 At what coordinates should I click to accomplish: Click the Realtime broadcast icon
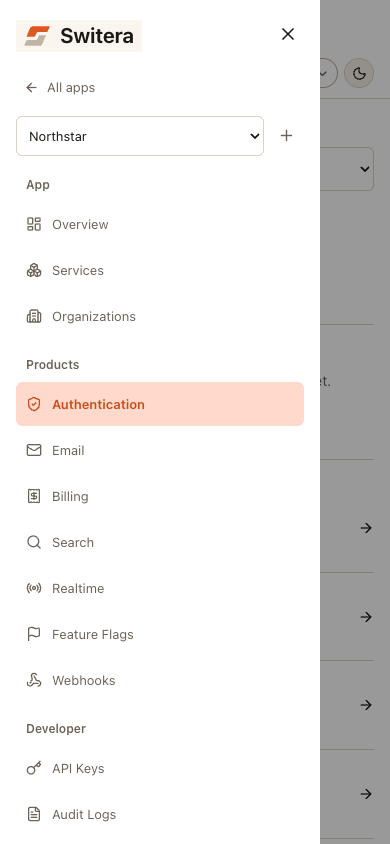[34, 588]
